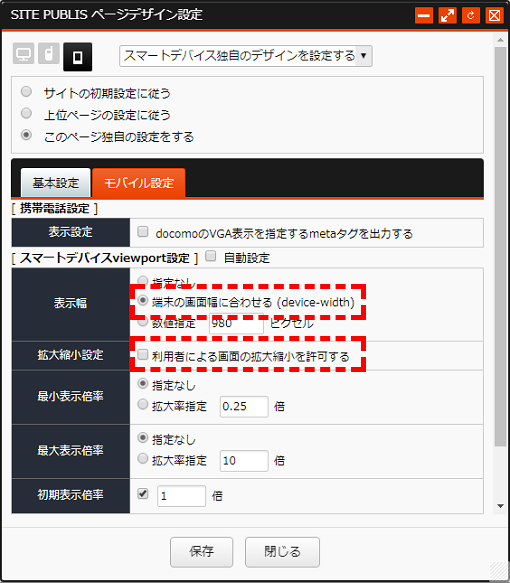Click the 携帯電話設定 section heading

(x=55, y=209)
